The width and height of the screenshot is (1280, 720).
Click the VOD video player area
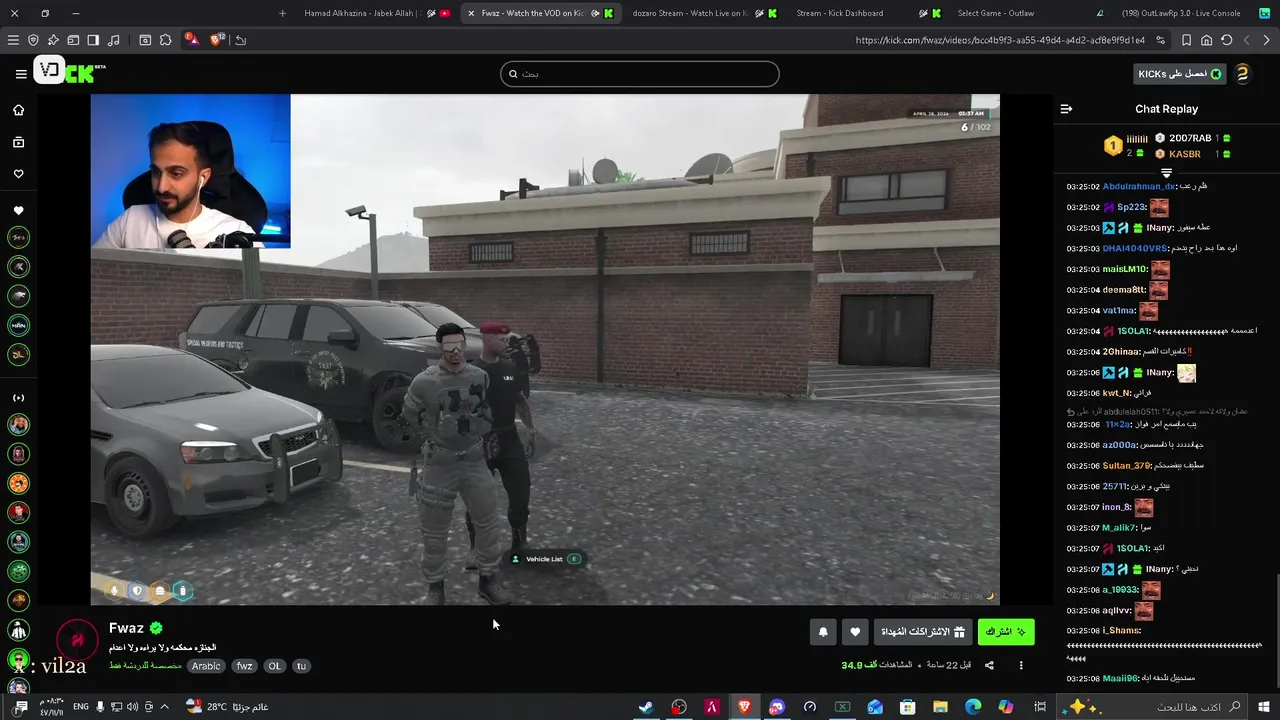coord(545,350)
